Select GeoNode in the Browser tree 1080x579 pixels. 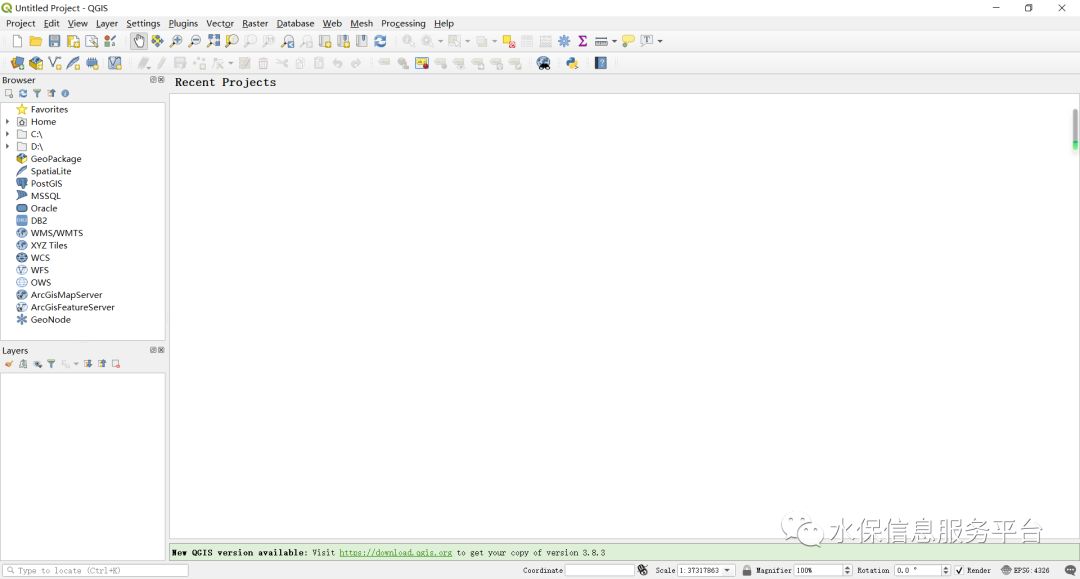50,320
